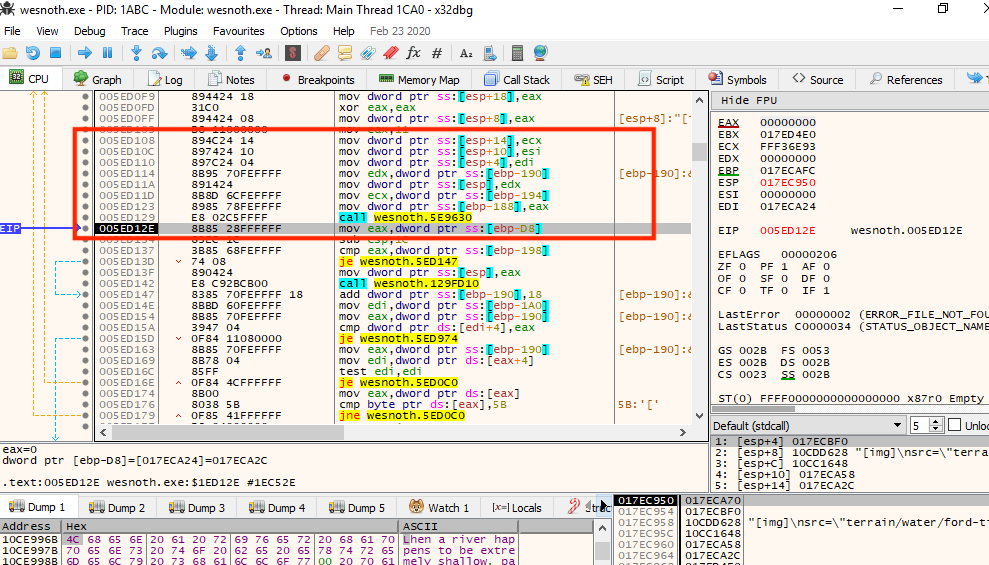Open the Watch 1 tab
Screen dimensions: 989x565
(438, 508)
